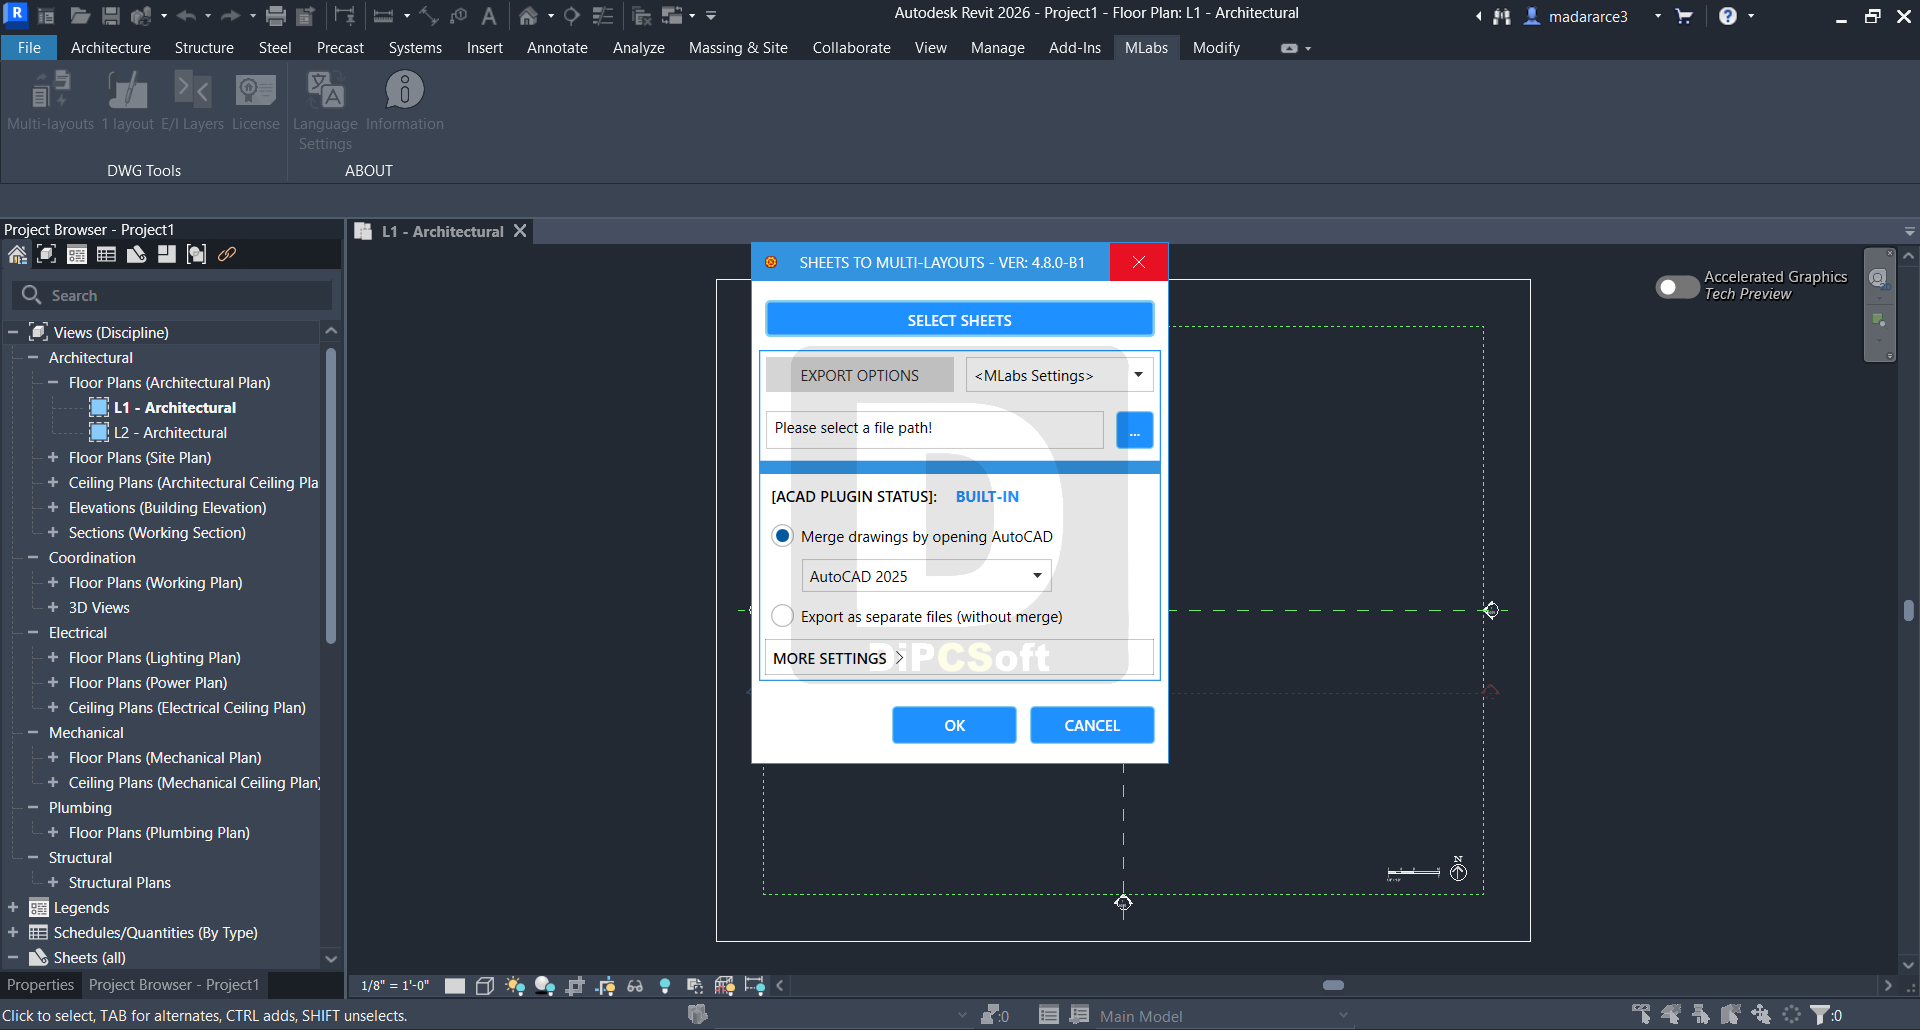1920x1030 pixels.
Task: Open the Architecture ribbon tab
Action: 111,47
